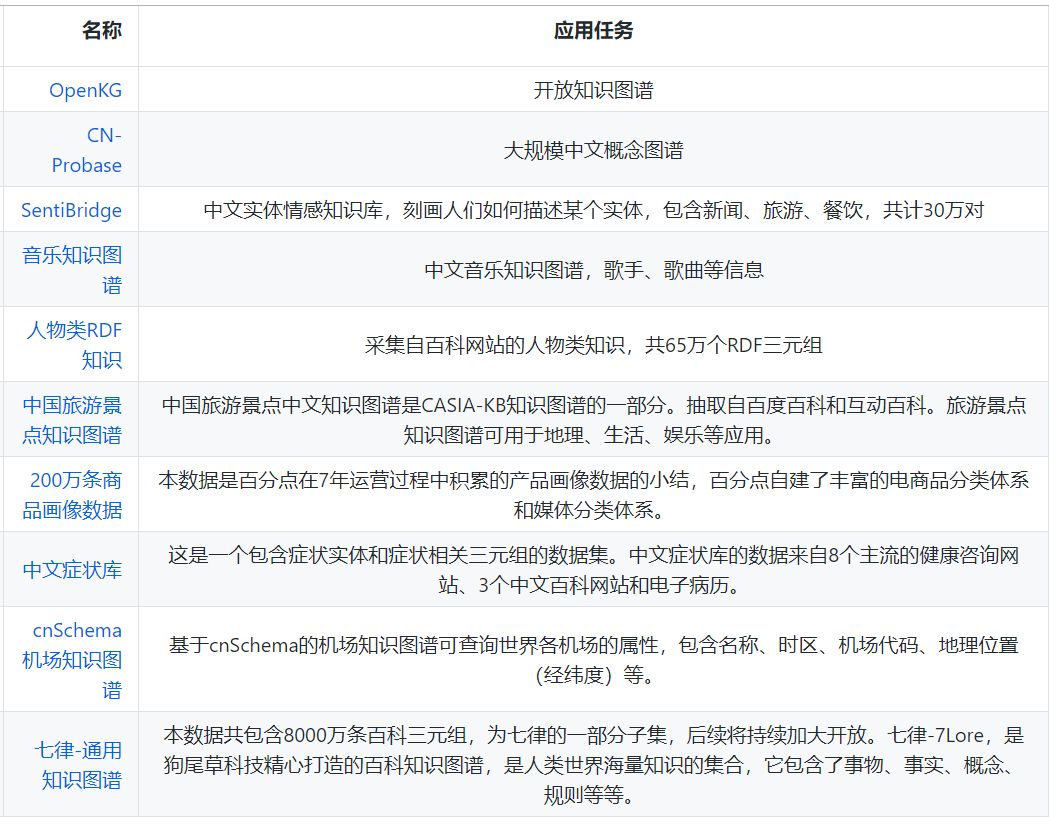The height and width of the screenshot is (826, 1049).
Task: Open the SentiBridge link
Action: [72, 210]
